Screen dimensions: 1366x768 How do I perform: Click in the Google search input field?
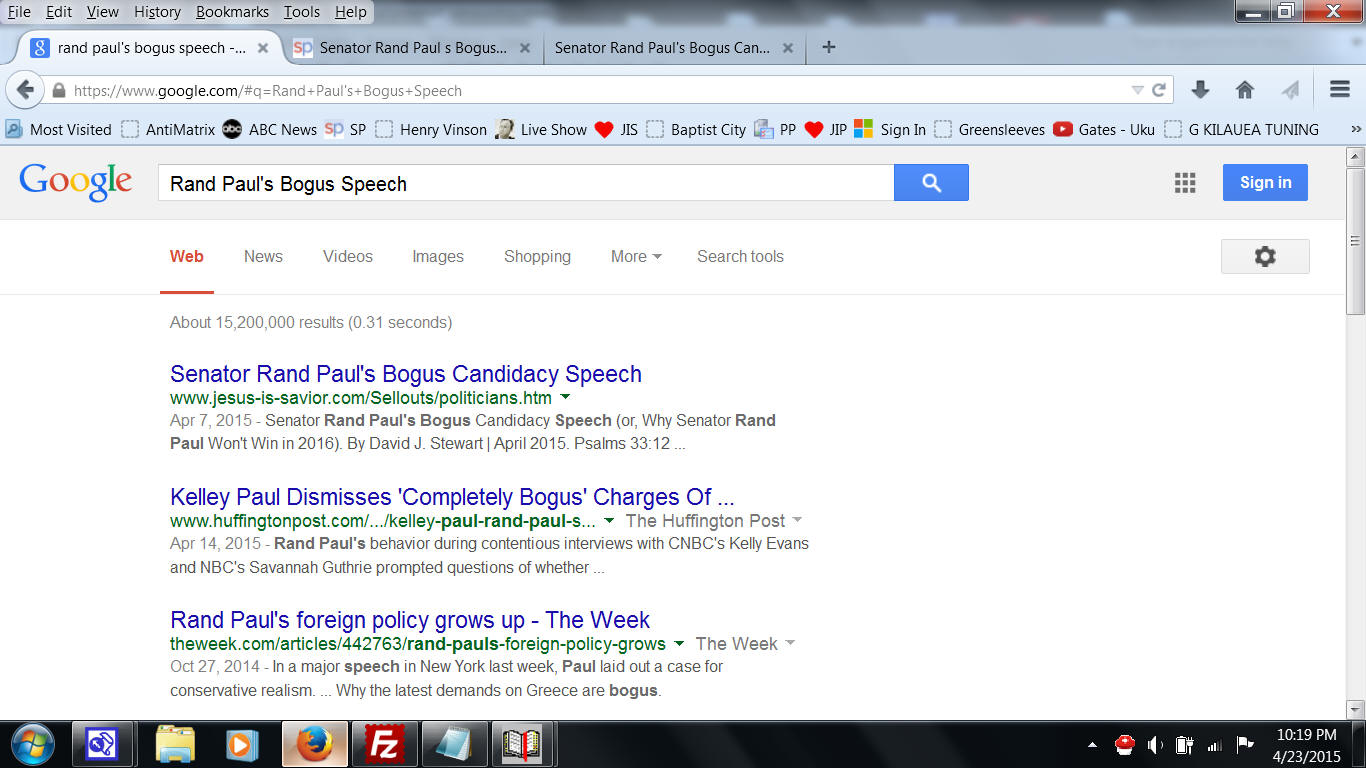[x=526, y=184]
